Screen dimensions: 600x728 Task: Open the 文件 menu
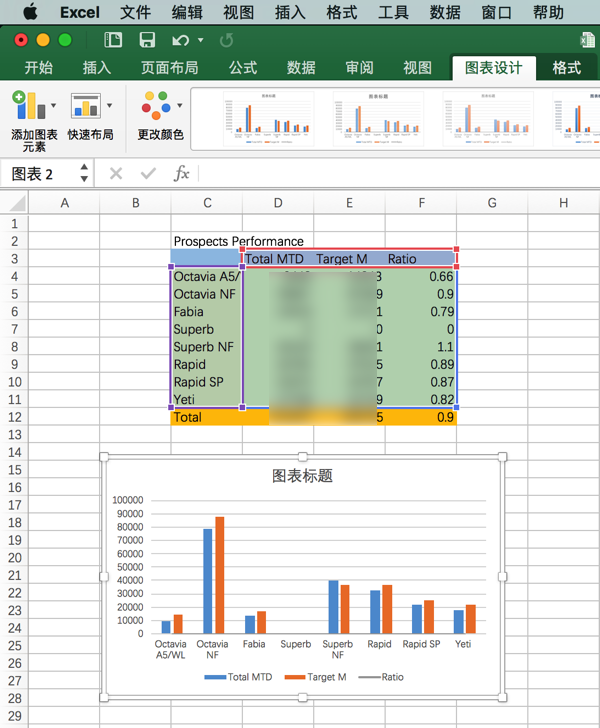(x=135, y=12)
